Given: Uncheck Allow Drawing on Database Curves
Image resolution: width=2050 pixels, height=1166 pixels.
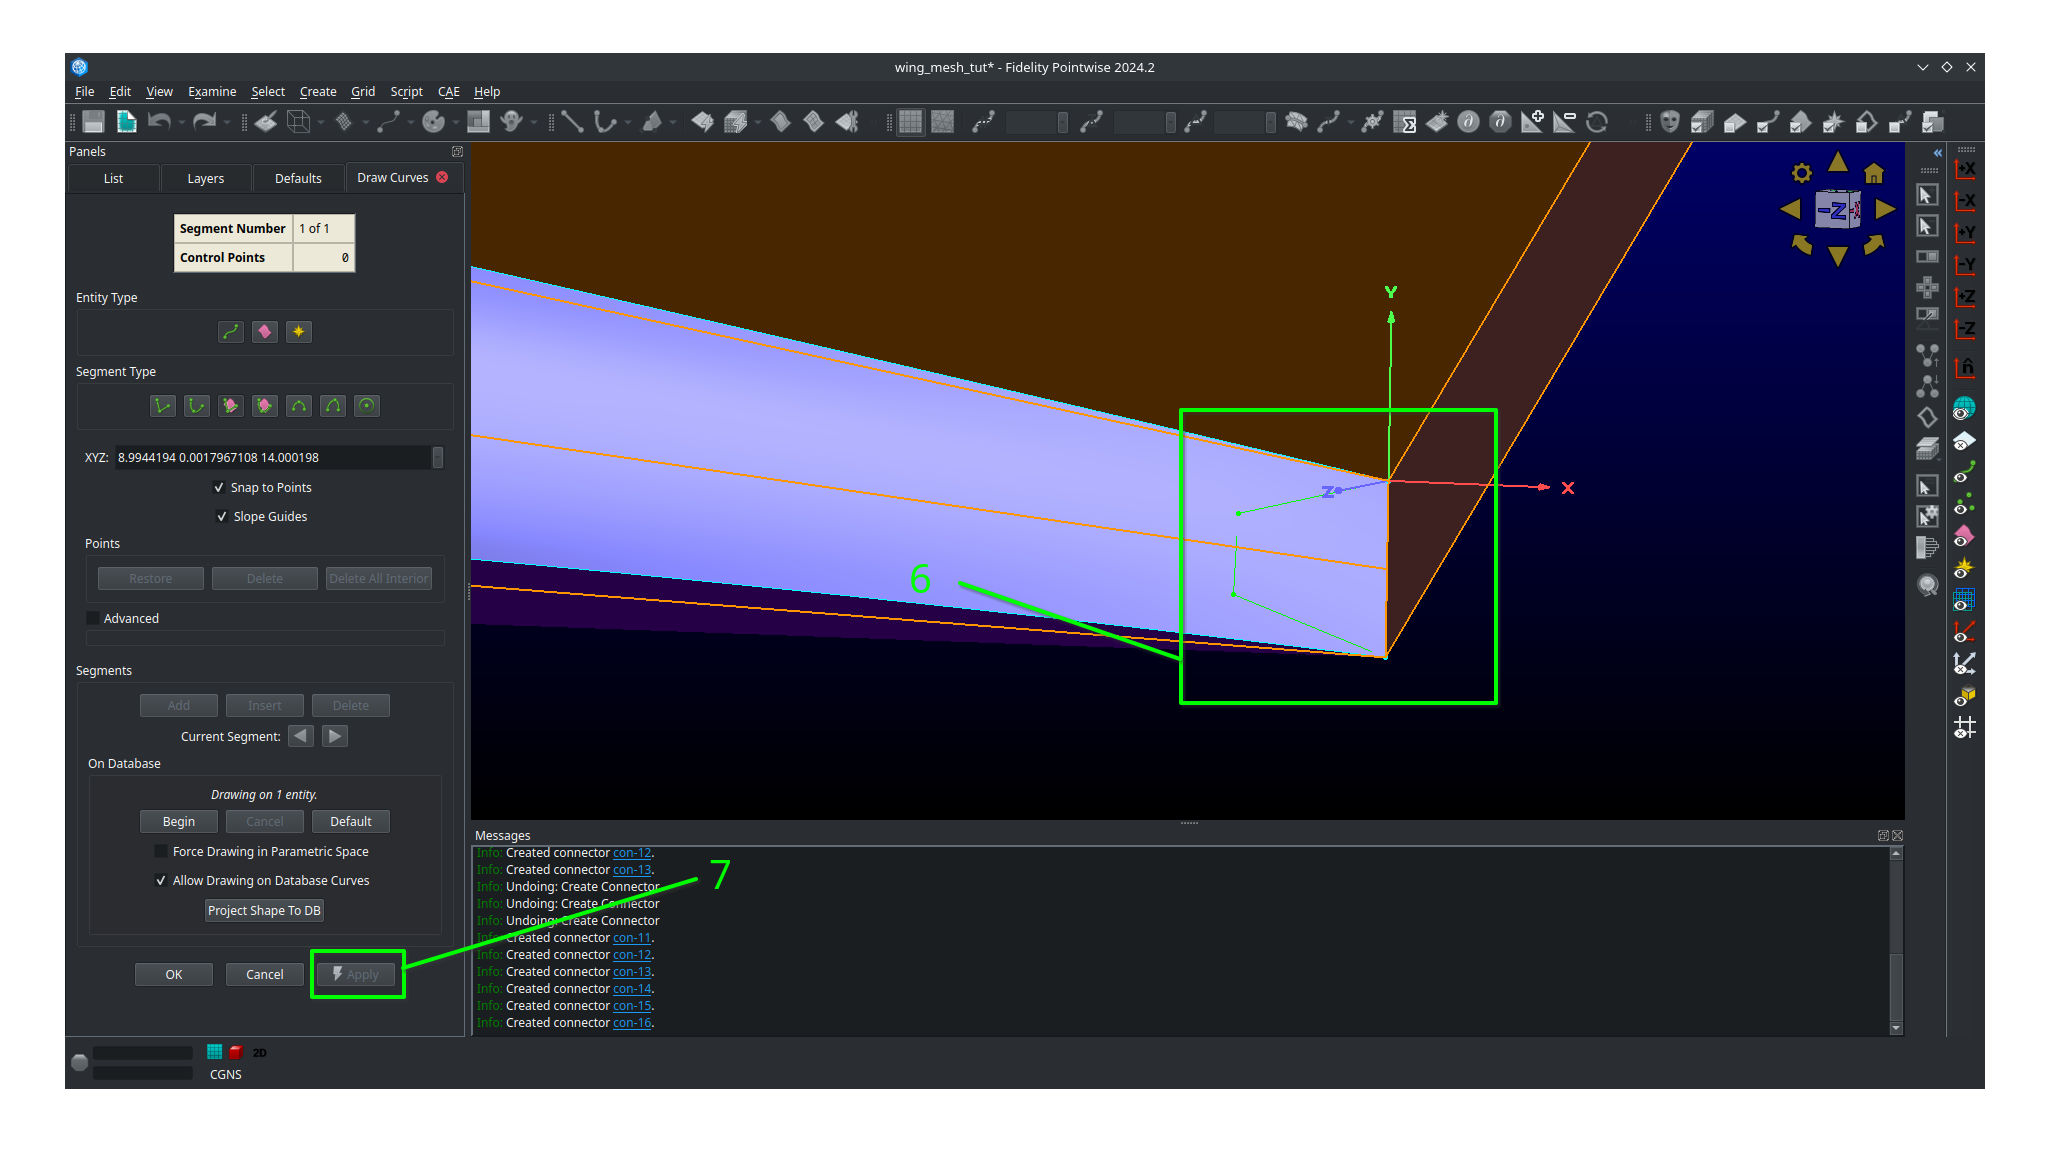Looking at the screenshot, I should point(161,880).
